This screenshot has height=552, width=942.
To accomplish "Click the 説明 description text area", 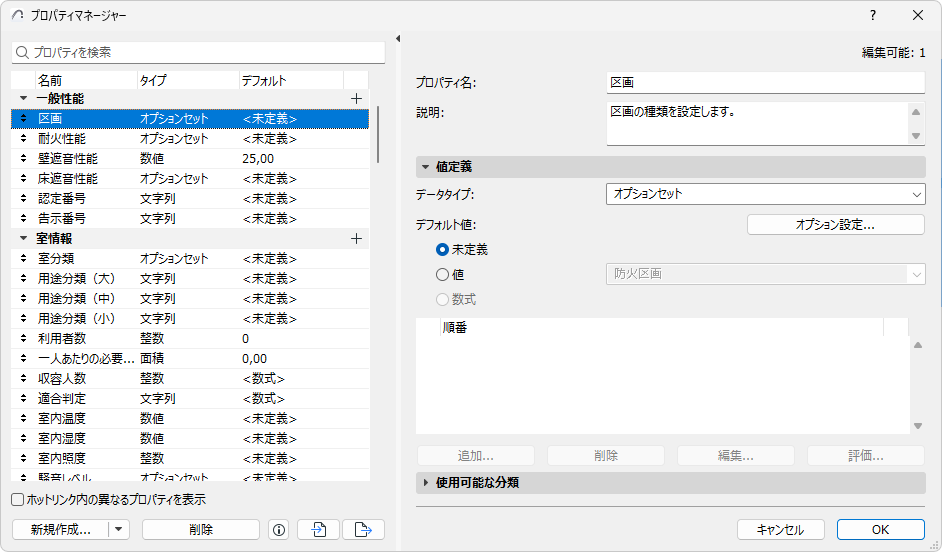I will click(757, 123).
